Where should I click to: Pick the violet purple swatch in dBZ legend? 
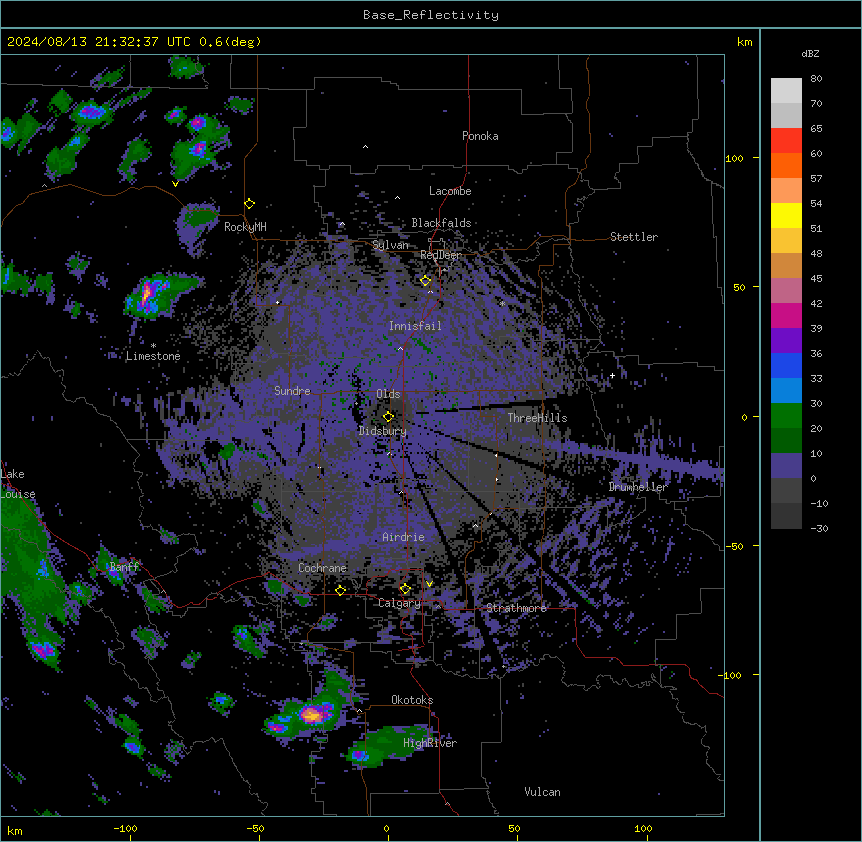(x=786, y=340)
